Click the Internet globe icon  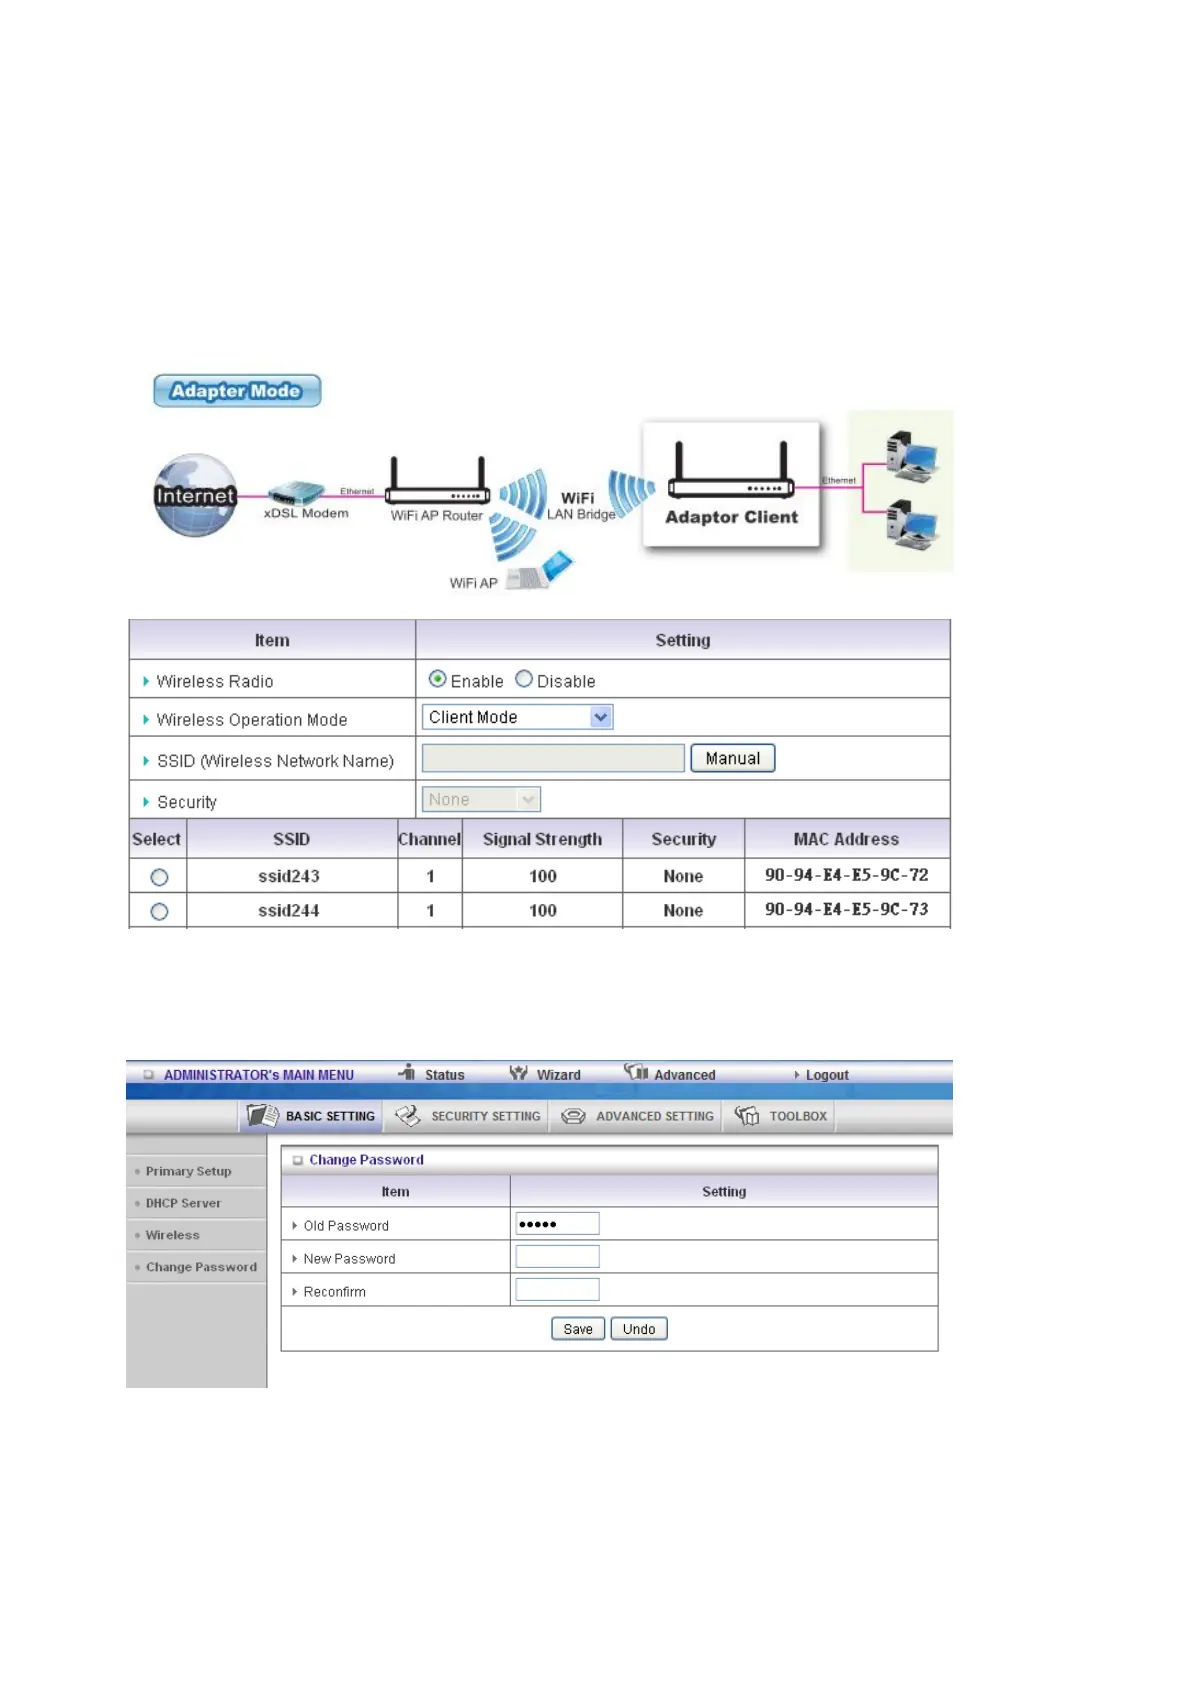pos(195,495)
